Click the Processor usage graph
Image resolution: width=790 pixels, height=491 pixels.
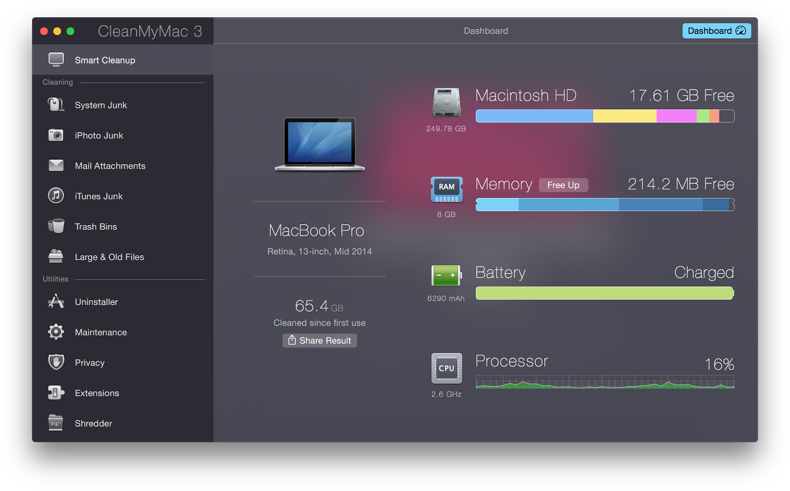605,382
